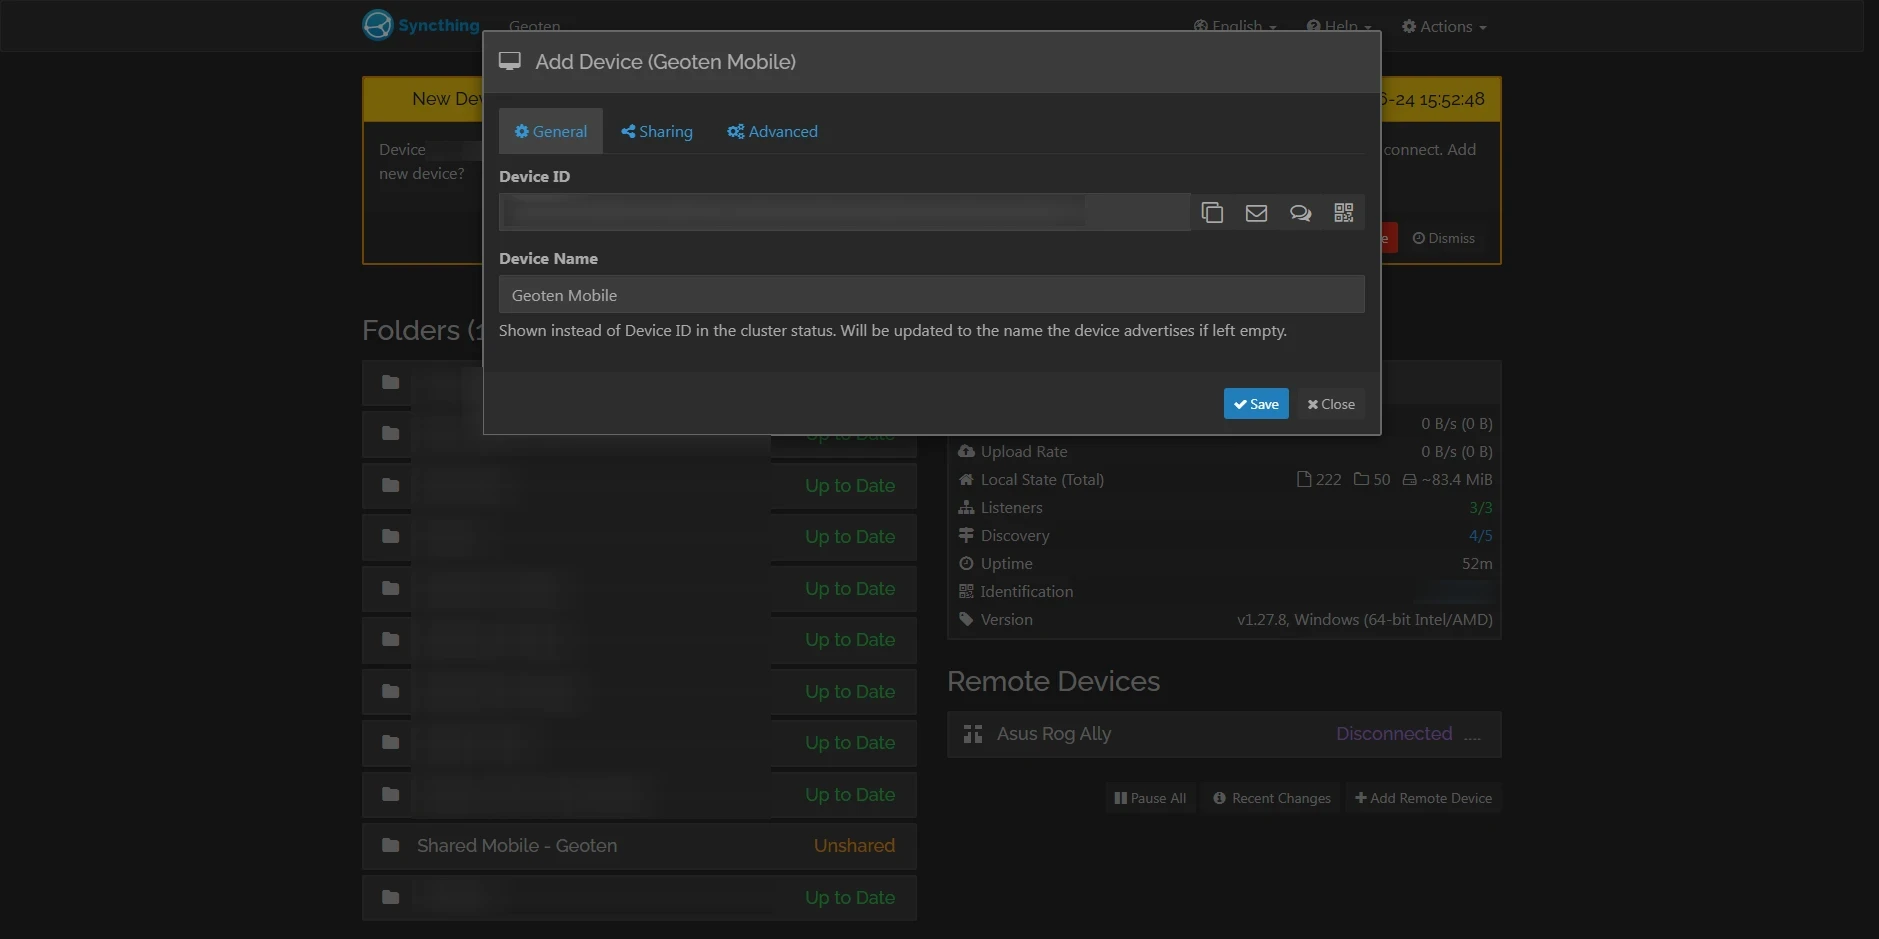Open the Help dropdown
1879x939 pixels.
click(1338, 26)
